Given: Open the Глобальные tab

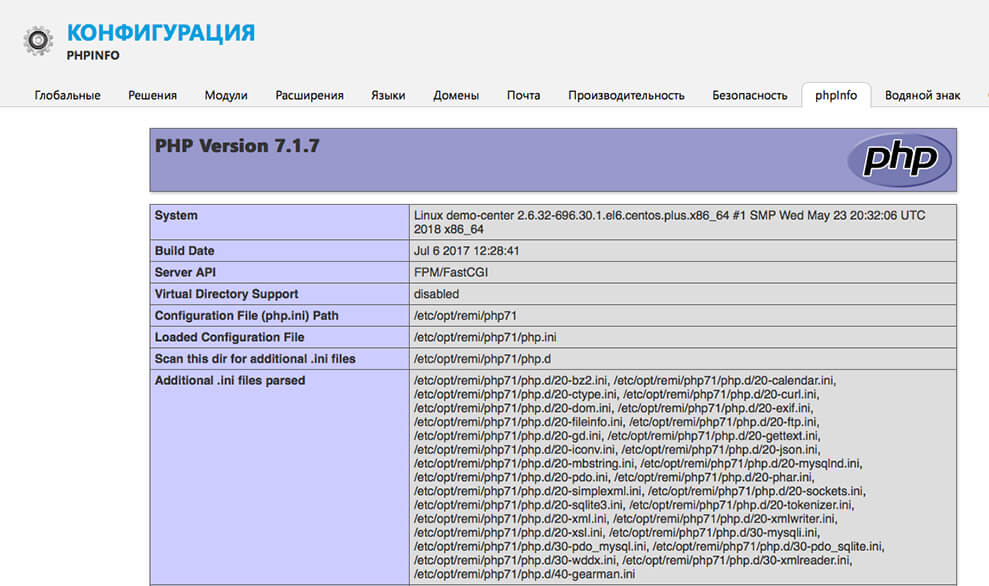Looking at the screenshot, I should click(x=67, y=95).
